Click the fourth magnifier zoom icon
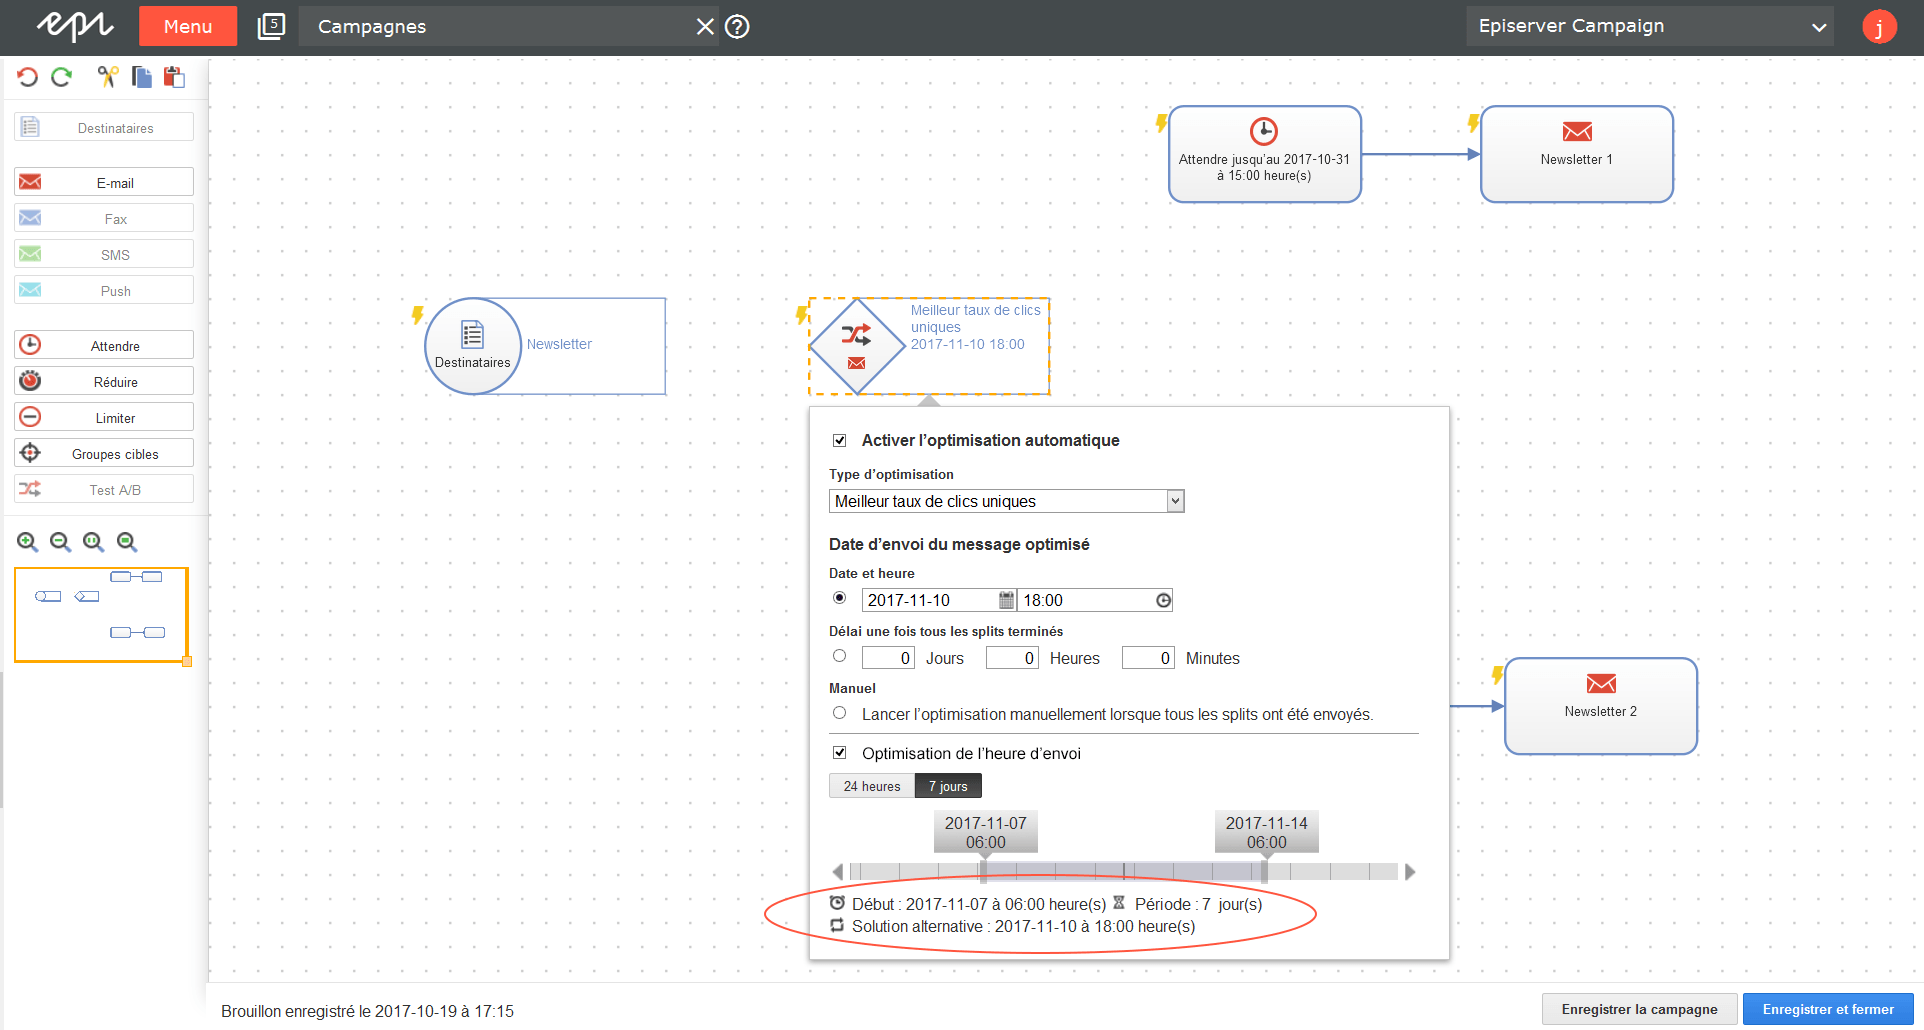 pos(127,542)
